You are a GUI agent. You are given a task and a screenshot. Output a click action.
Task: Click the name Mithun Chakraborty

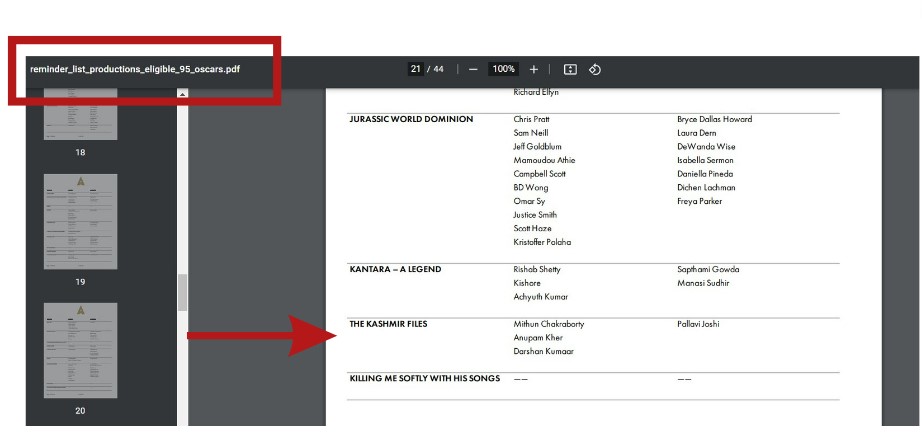click(x=548, y=324)
